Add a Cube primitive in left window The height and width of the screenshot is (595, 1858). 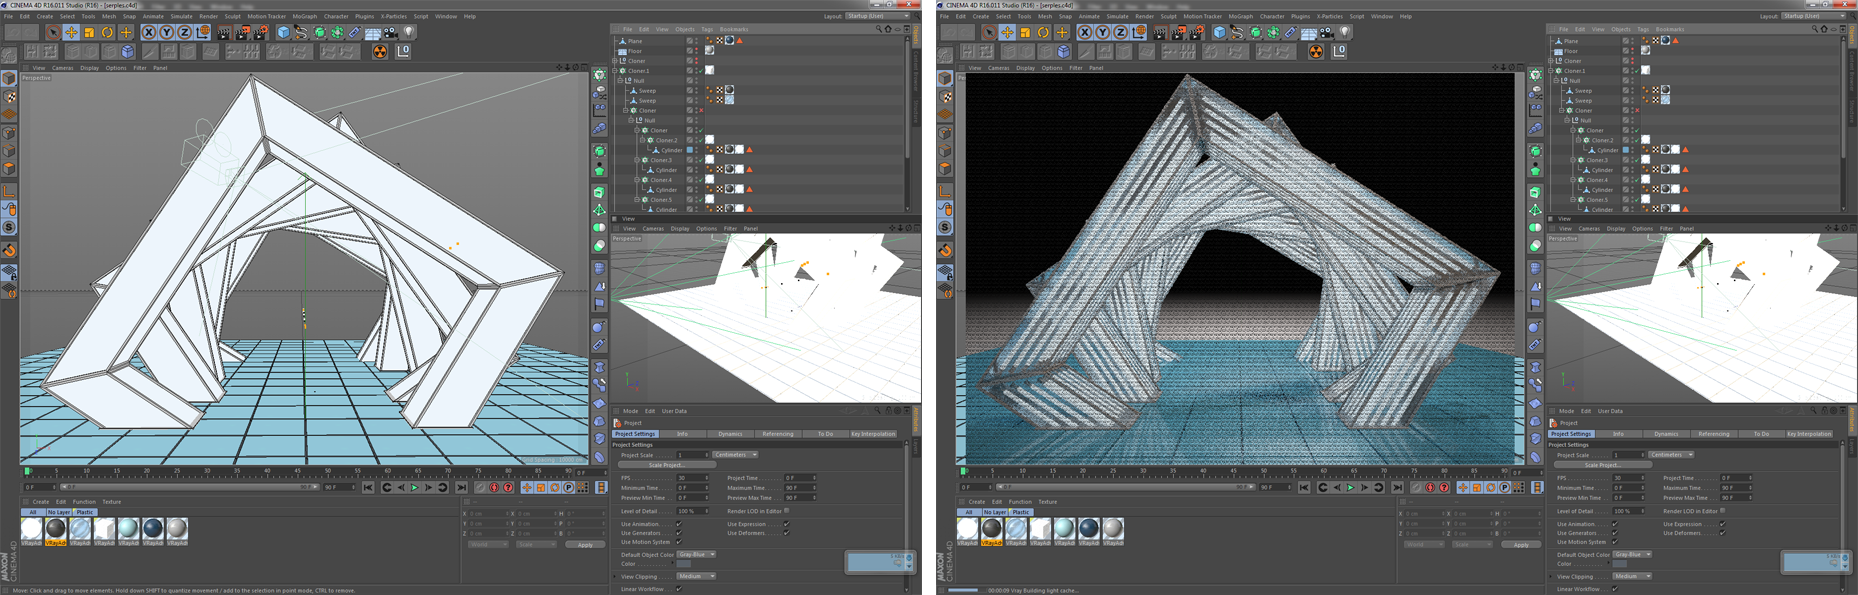pos(283,32)
